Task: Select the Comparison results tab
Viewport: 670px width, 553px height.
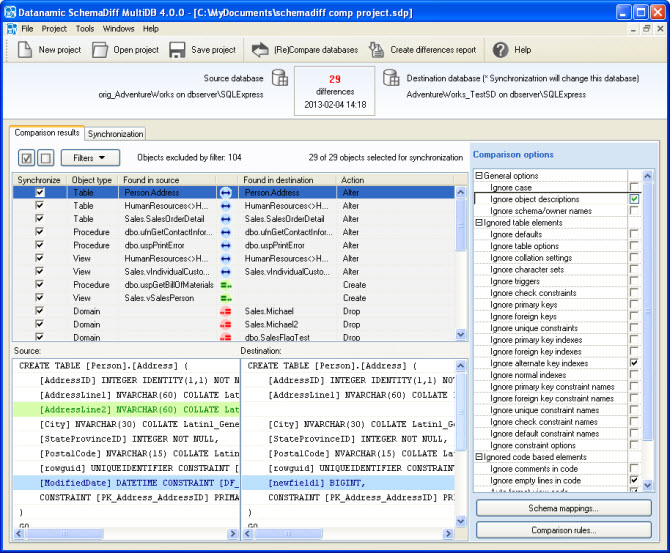Action: (47, 133)
